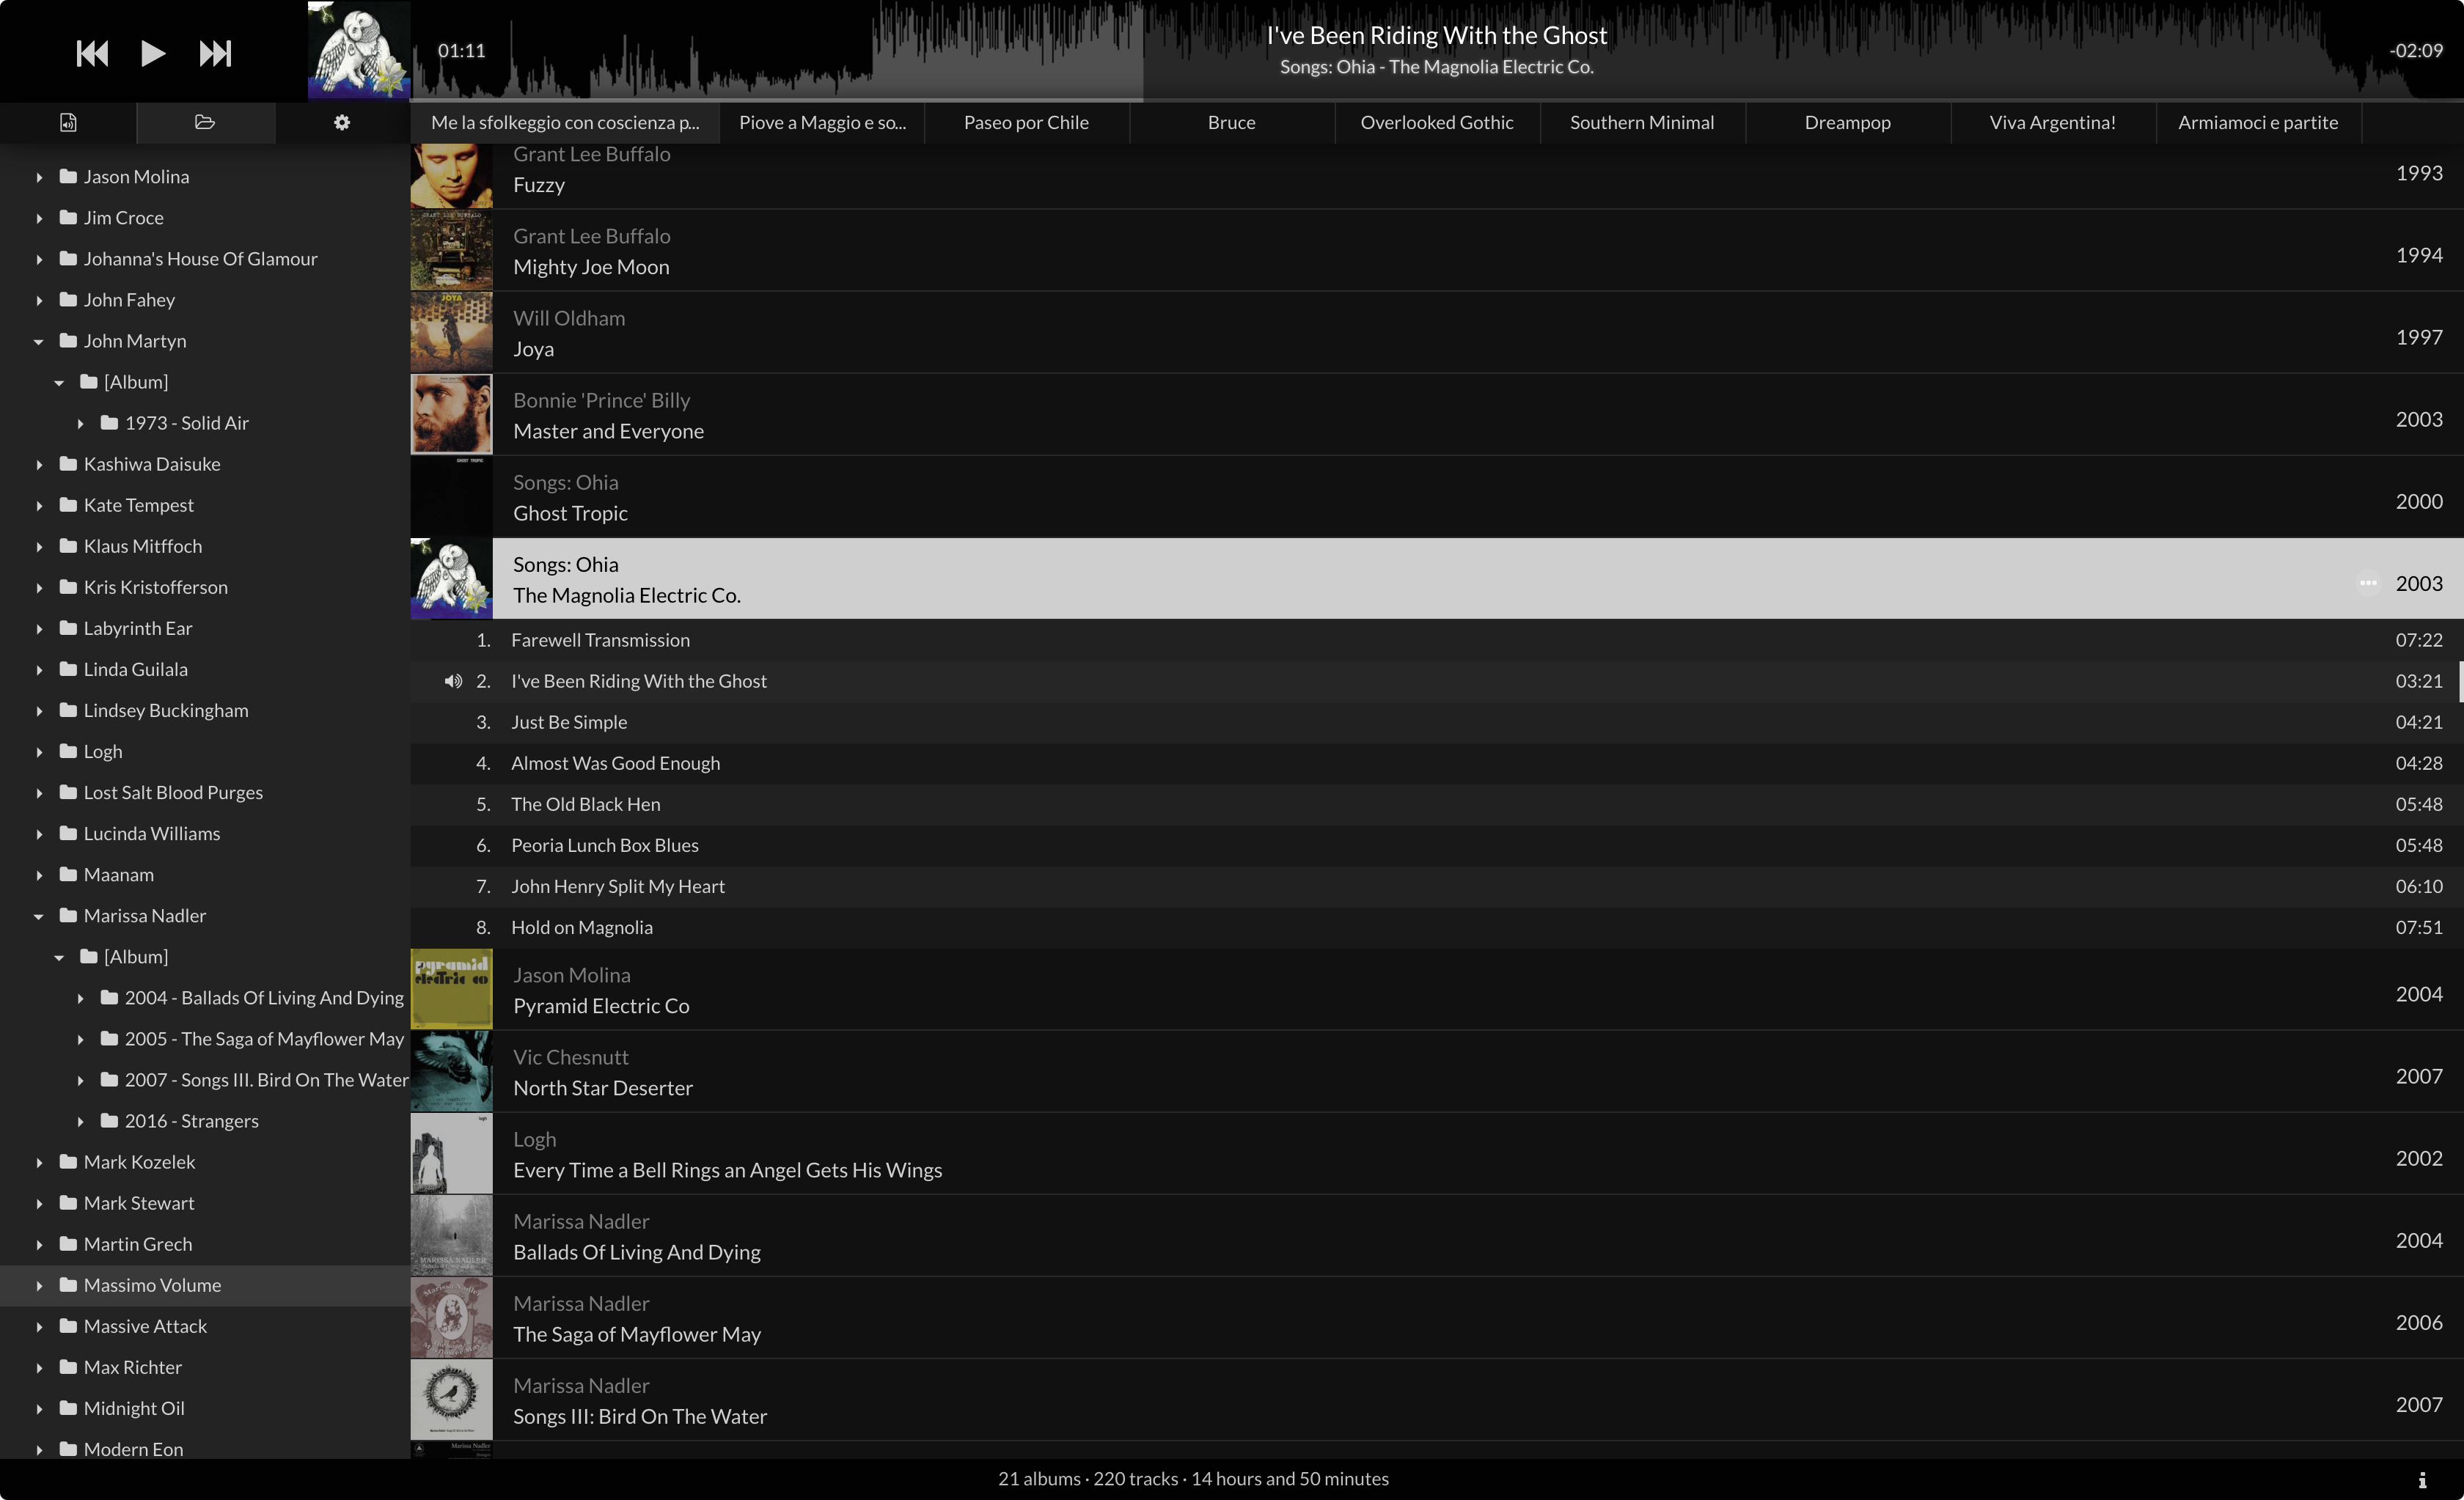The width and height of the screenshot is (2464, 1500).
Task: Open the settings gear panel
Action: click(342, 122)
